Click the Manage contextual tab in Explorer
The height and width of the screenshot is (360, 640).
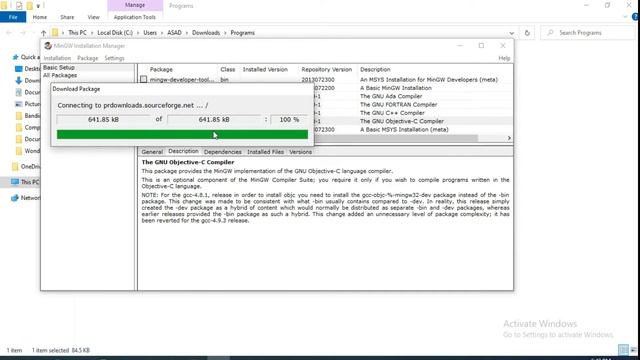pyautogui.click(x=135, y=5)
